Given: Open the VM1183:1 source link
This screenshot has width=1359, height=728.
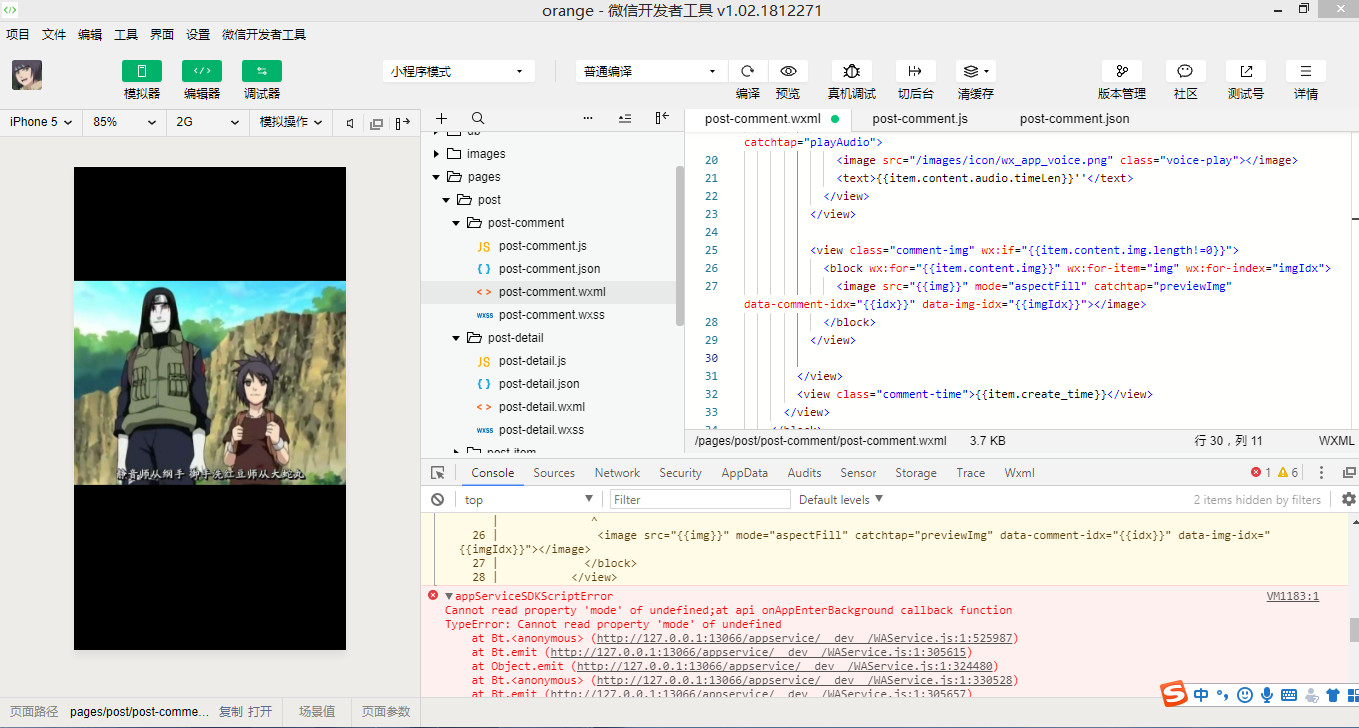Looking at the screenshot, I should (1293, 596).
